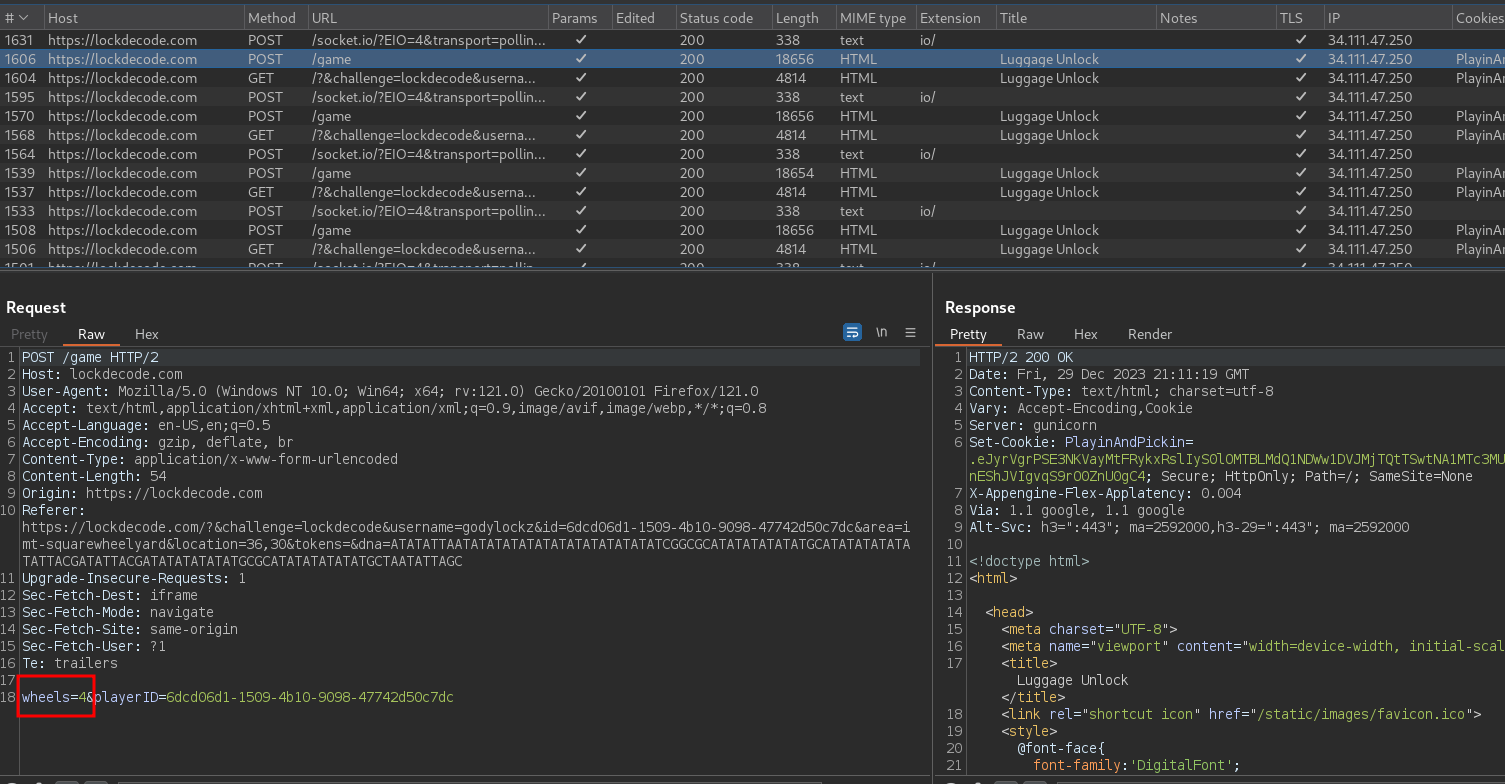The width and height of the screenshot is (1505, 784).
Task: Select history row number 1570
Action: (x=752, y=116)
